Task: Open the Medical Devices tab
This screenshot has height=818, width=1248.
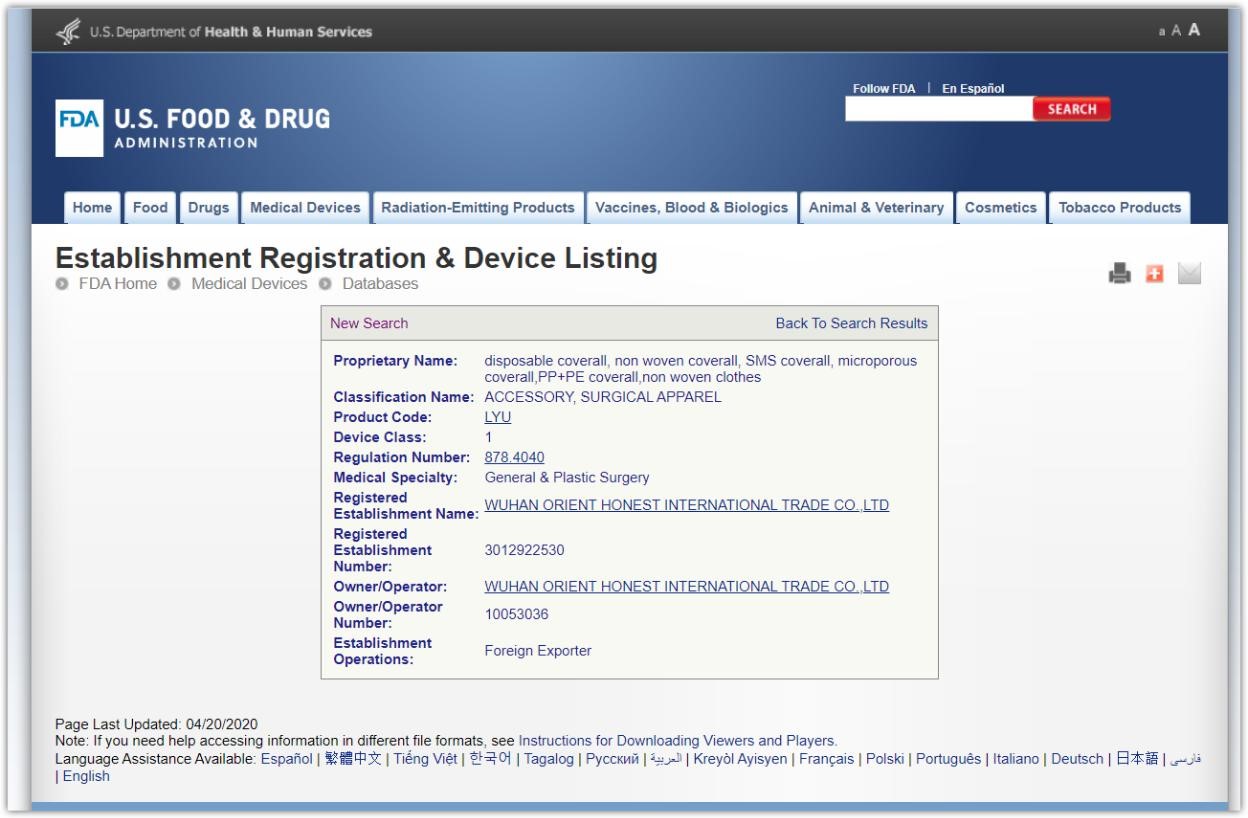Action: point(305,208)
